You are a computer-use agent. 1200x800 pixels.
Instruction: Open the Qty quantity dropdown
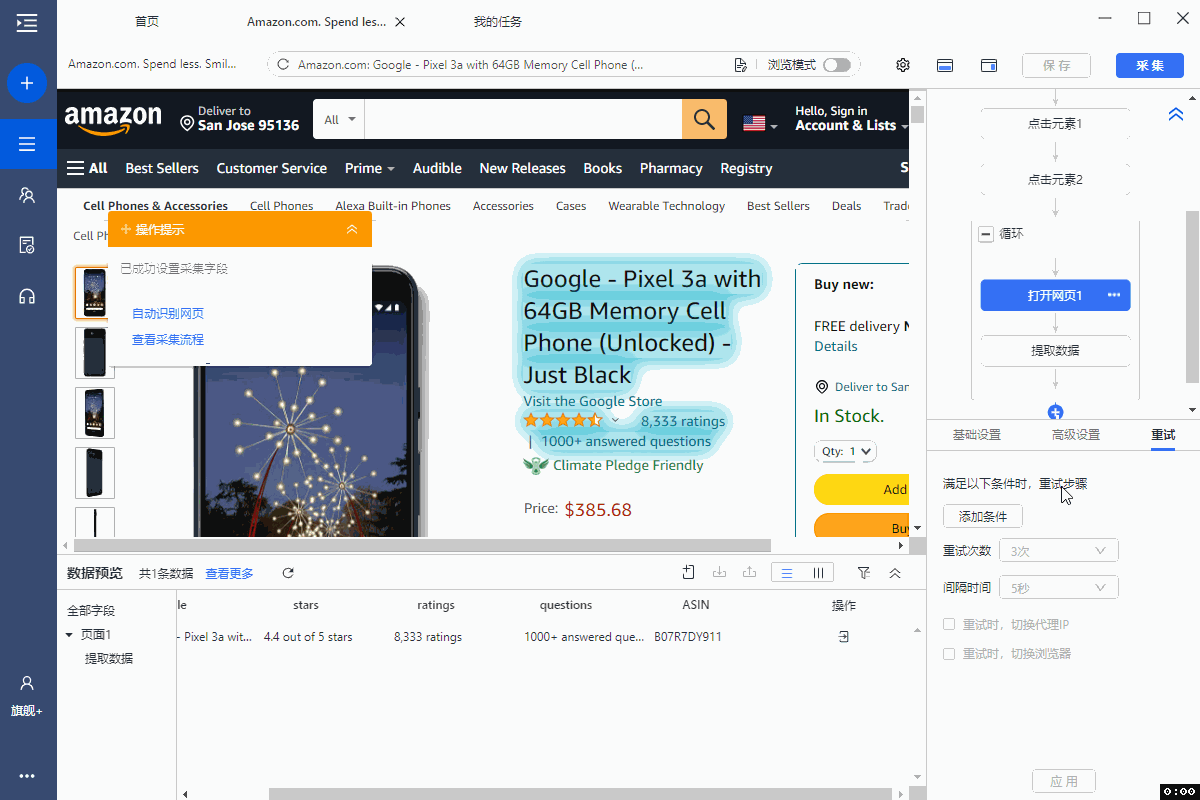click(x=846, y=451)
